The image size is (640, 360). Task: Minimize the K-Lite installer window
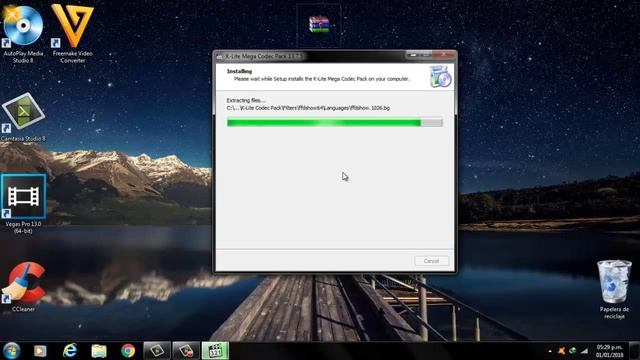coord(413,54)
